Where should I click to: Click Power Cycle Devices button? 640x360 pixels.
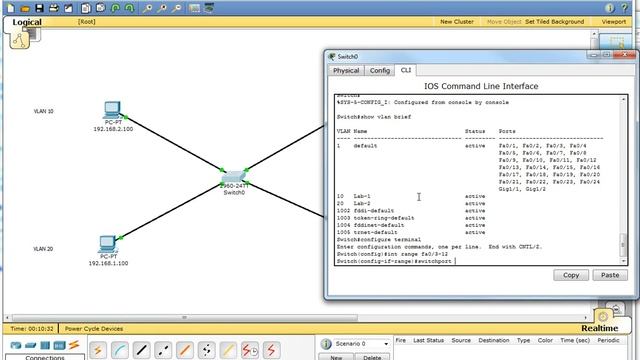[x=94, y=328]
